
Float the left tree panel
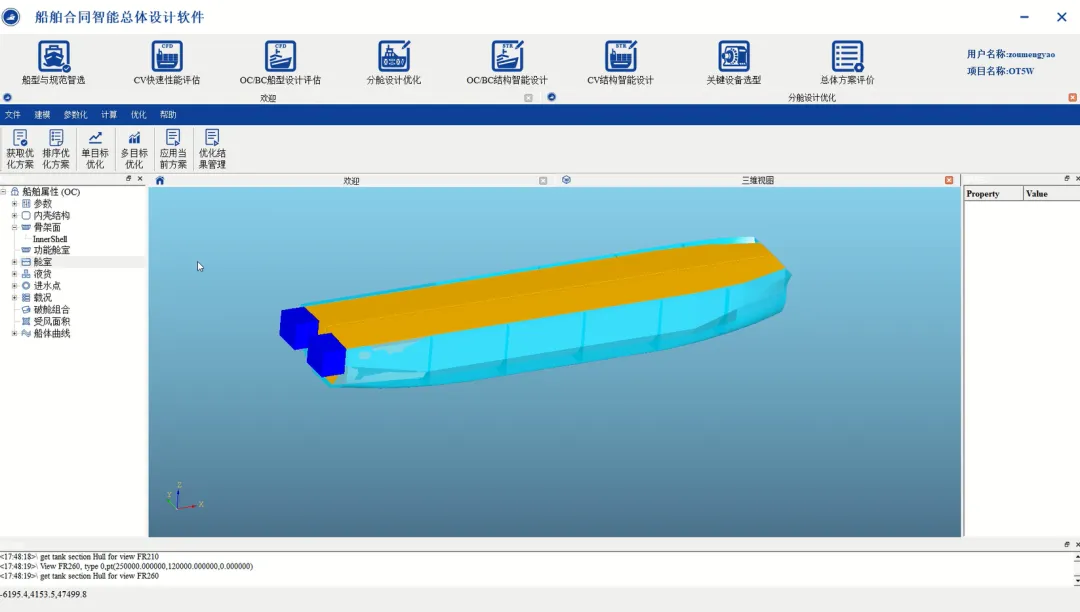[128, 178]
